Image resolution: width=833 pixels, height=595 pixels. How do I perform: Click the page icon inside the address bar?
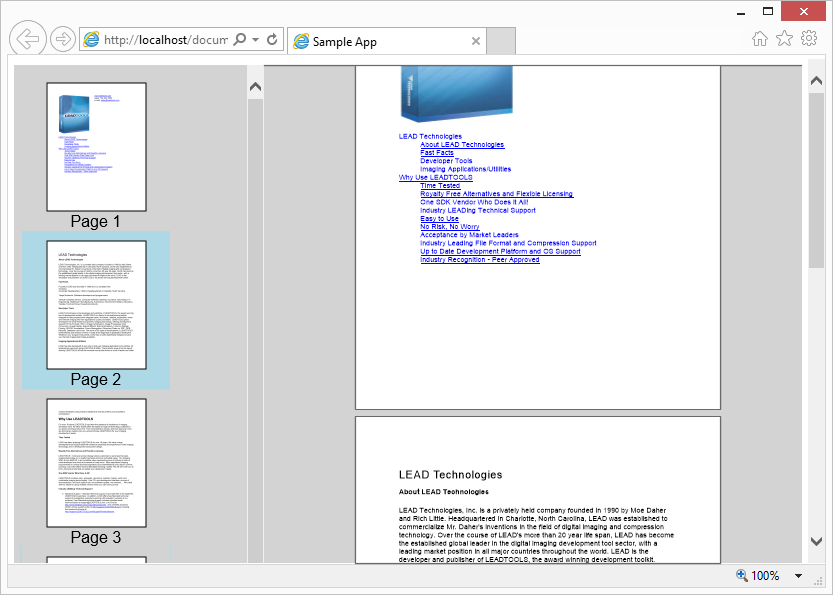(x=91, y=39)
